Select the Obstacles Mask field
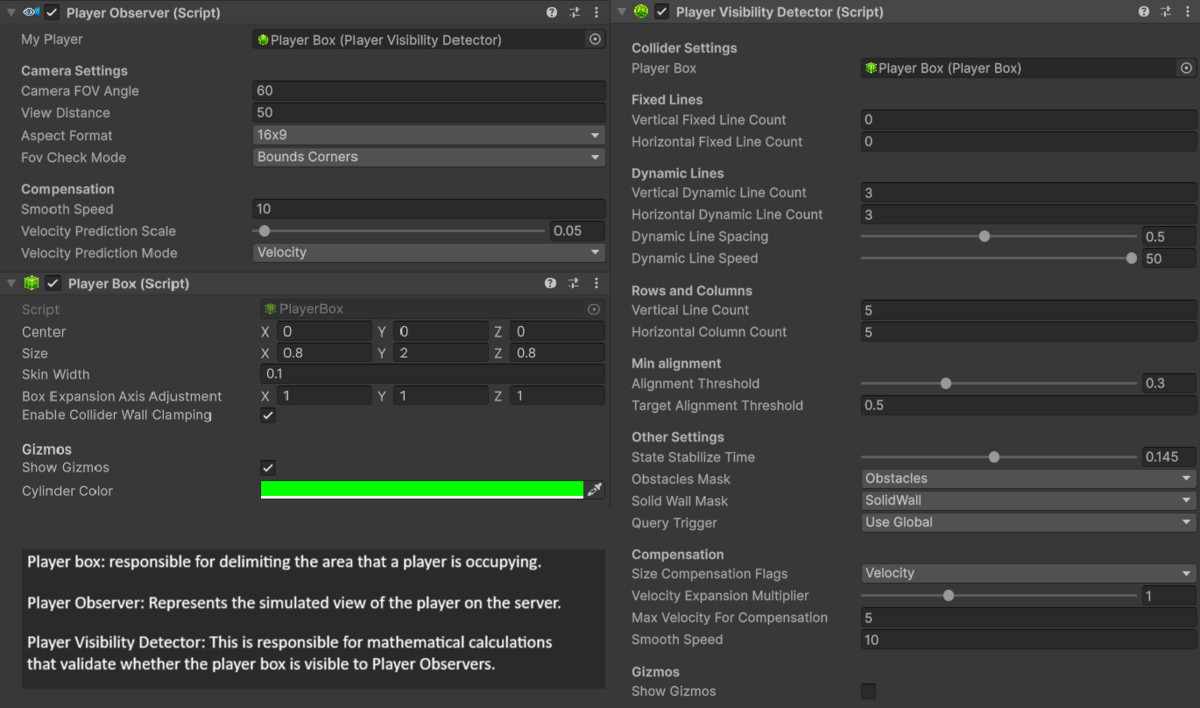Screen dimensions: 1200x708 [x=1028, y=478]
